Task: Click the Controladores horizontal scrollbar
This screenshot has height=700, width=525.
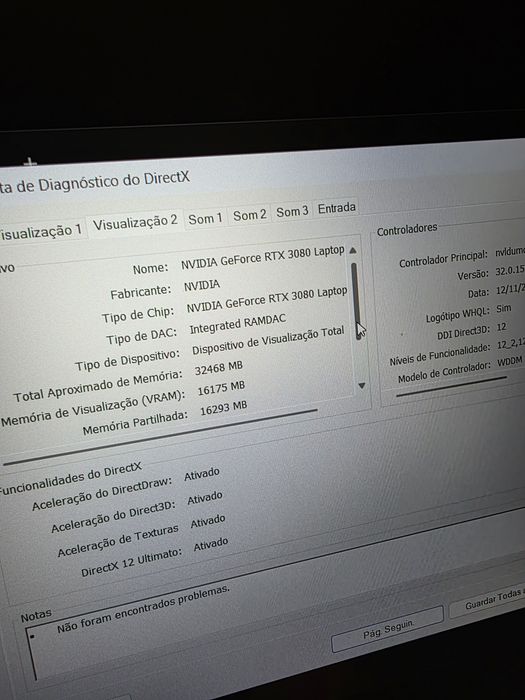Action: pos(451,386)
